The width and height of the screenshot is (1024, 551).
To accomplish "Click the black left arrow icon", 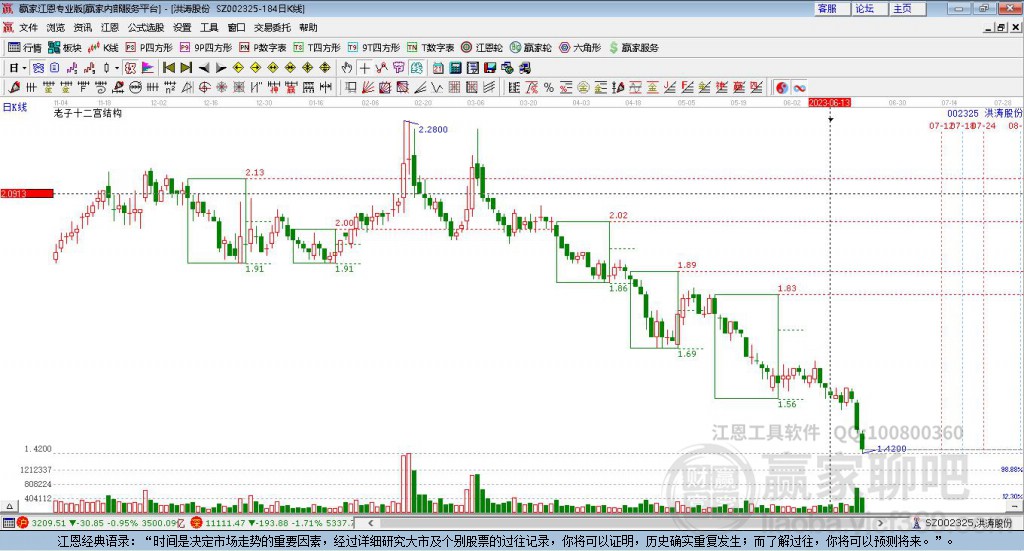I will [x=204, y=68].
